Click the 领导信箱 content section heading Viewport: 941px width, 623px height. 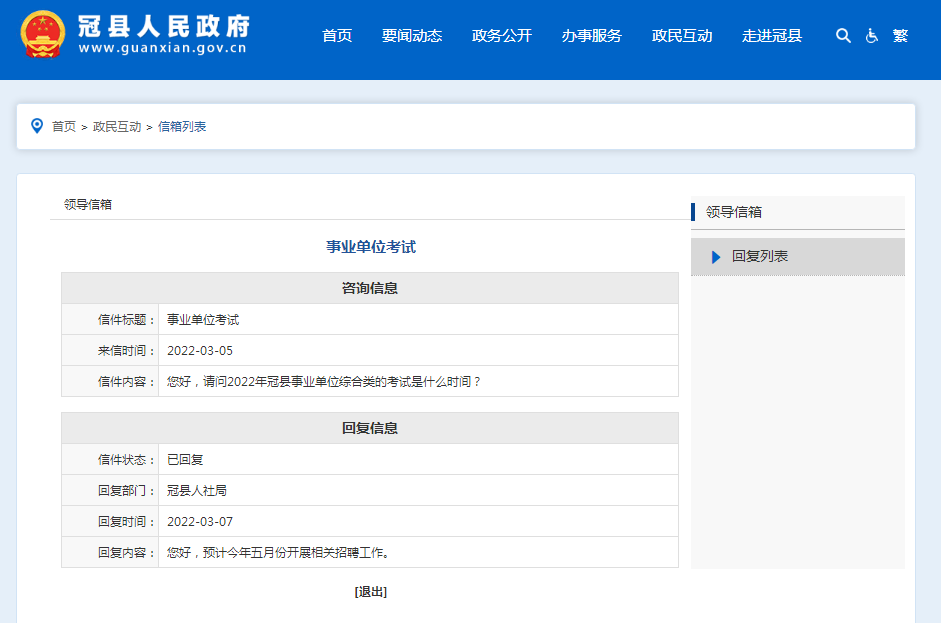(88, 205)
